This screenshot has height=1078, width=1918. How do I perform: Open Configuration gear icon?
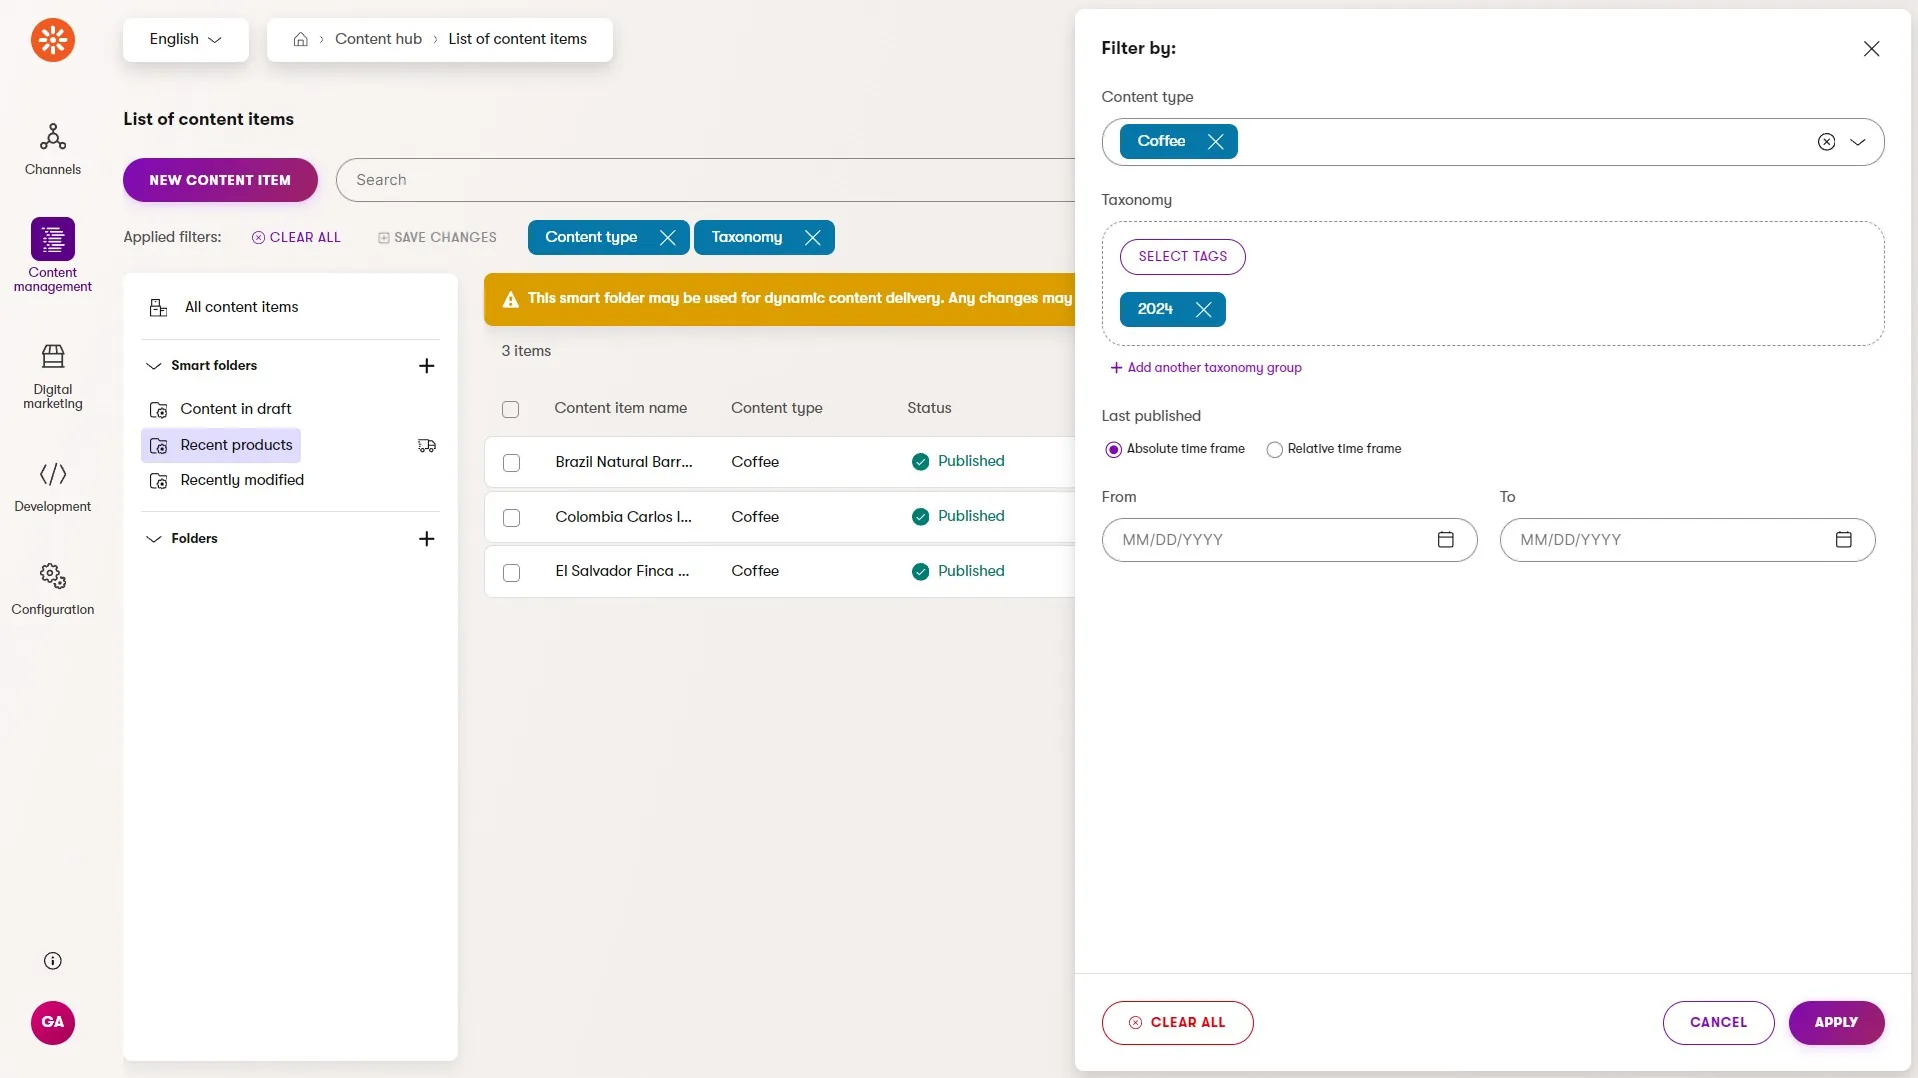(x=52, y=576)
